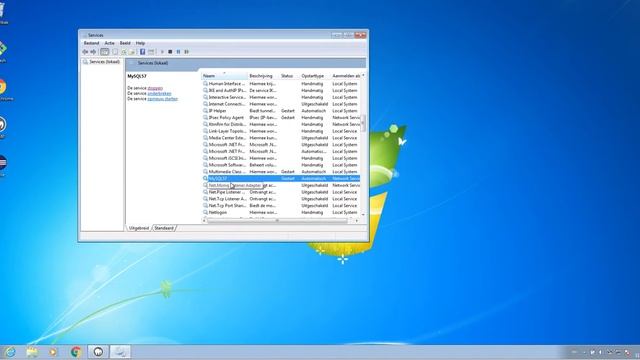Viewport: 640px width, 360px height.
Task: Select the Interactive Service row
Action: pyautogui.click(x=281, y=97)
